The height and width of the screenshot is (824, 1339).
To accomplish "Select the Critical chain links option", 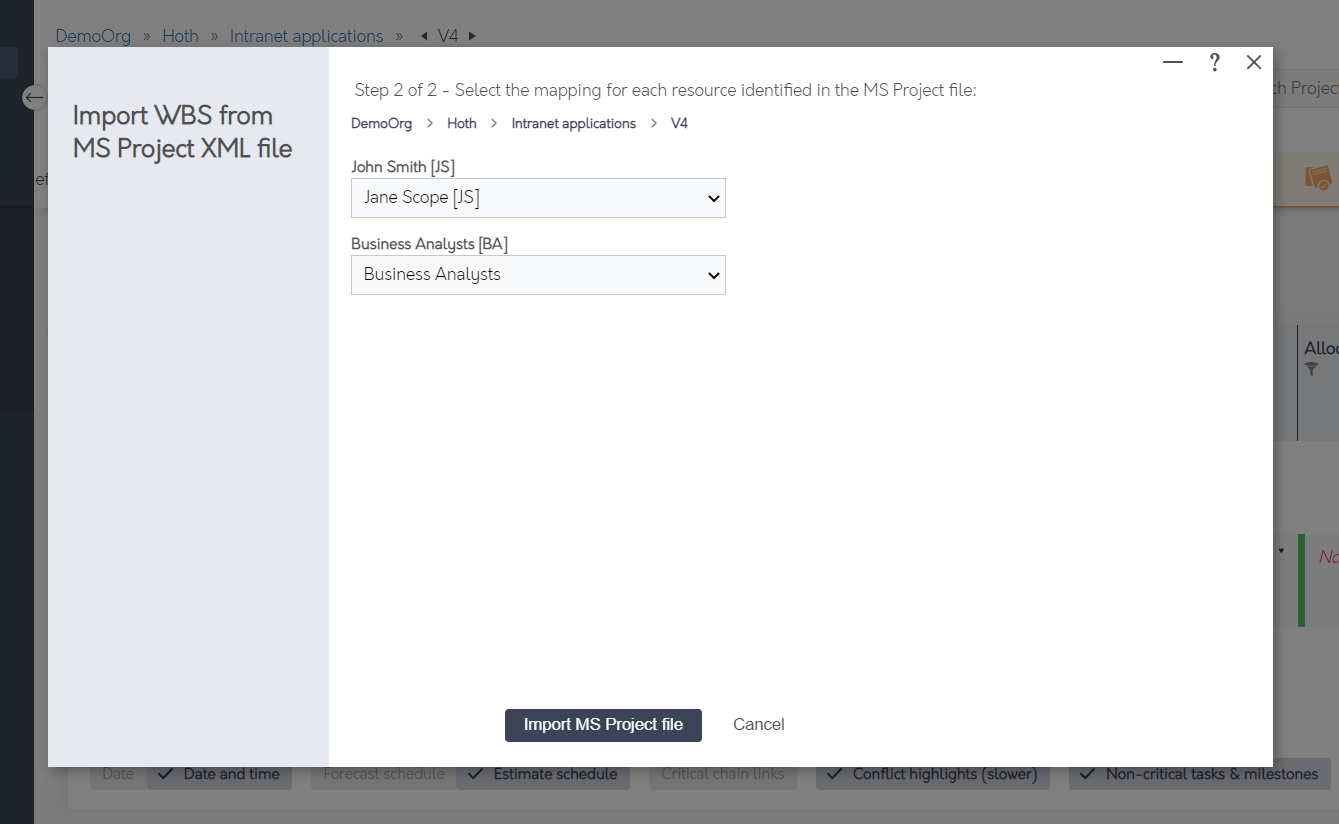I will coord(722,773).
